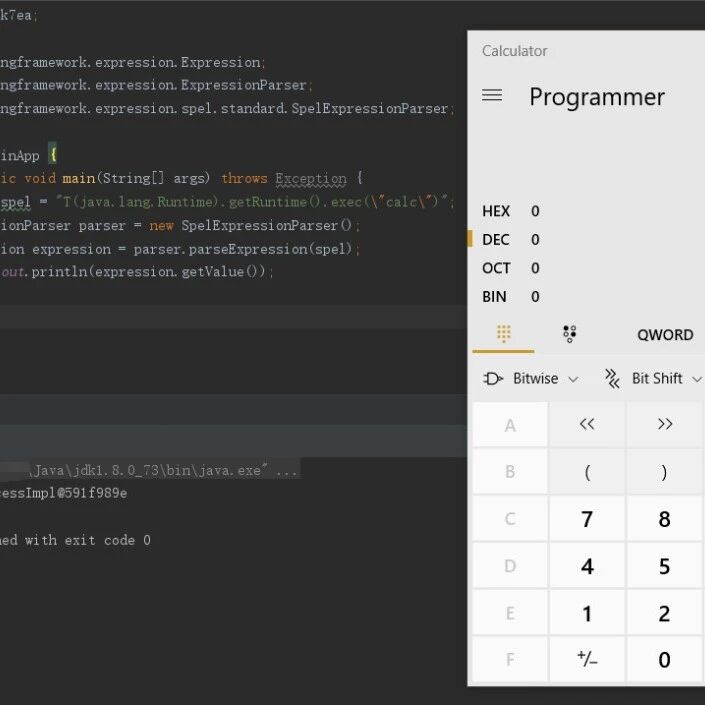Viewport: 705px width, 705px height.
Task: Click the disabled hex B key
Action: coord(510,472)
